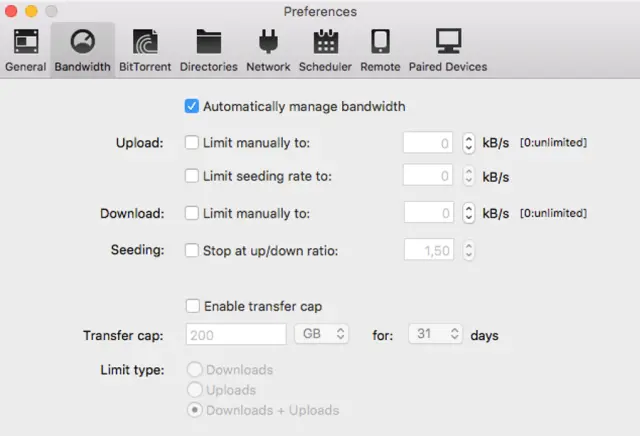
Task: Open the General preferences icon
Action: (x=25, y=43)
